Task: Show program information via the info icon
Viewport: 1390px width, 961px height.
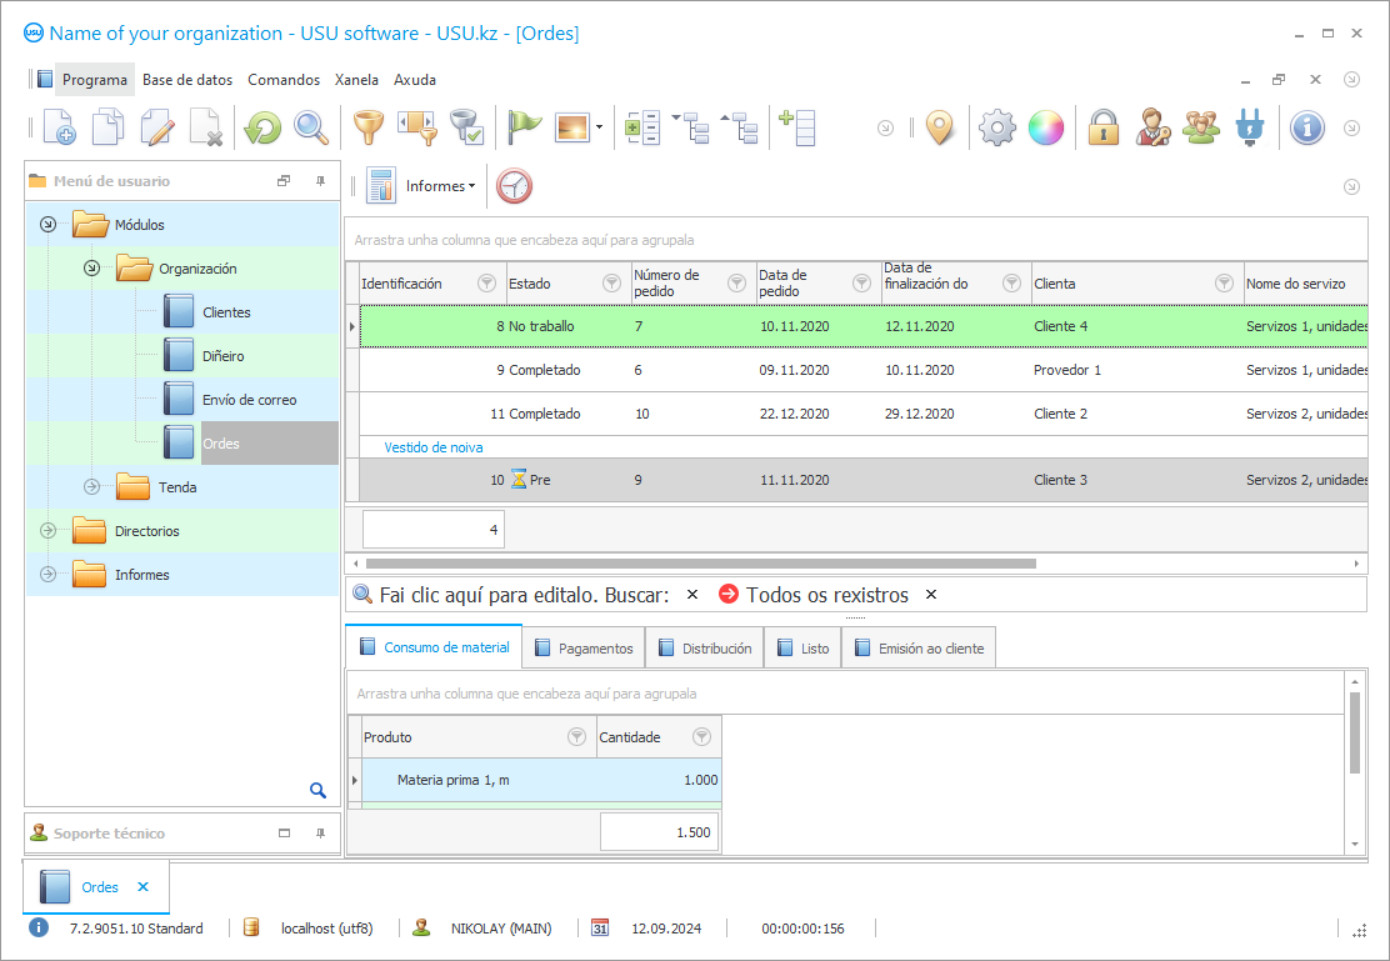Action: click(x=1307, y=127)
